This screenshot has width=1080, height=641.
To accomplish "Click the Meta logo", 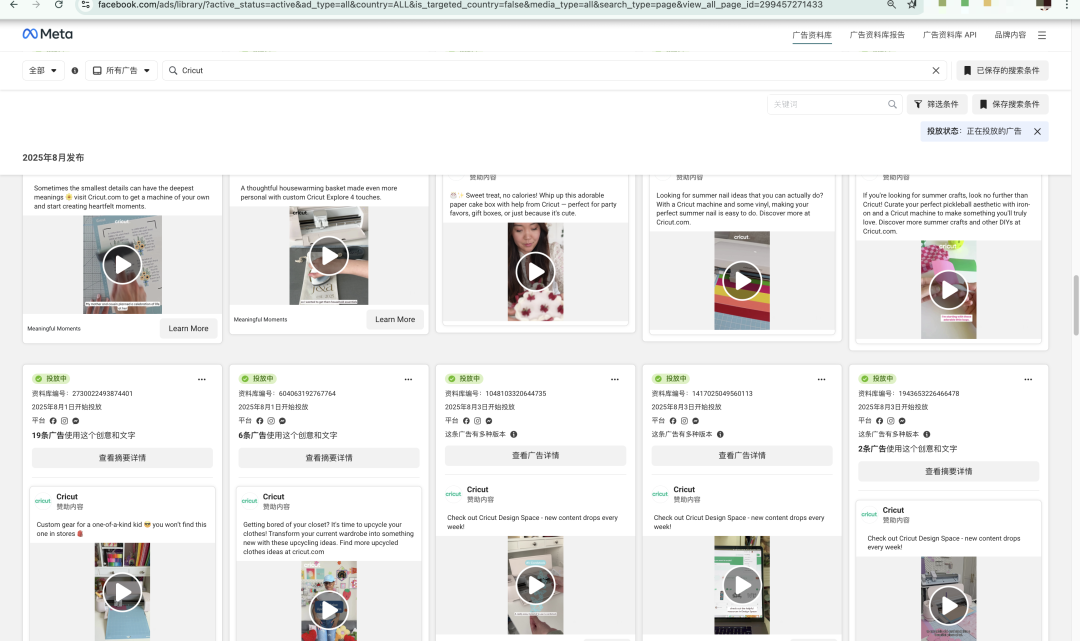I will tap(48, 34).
